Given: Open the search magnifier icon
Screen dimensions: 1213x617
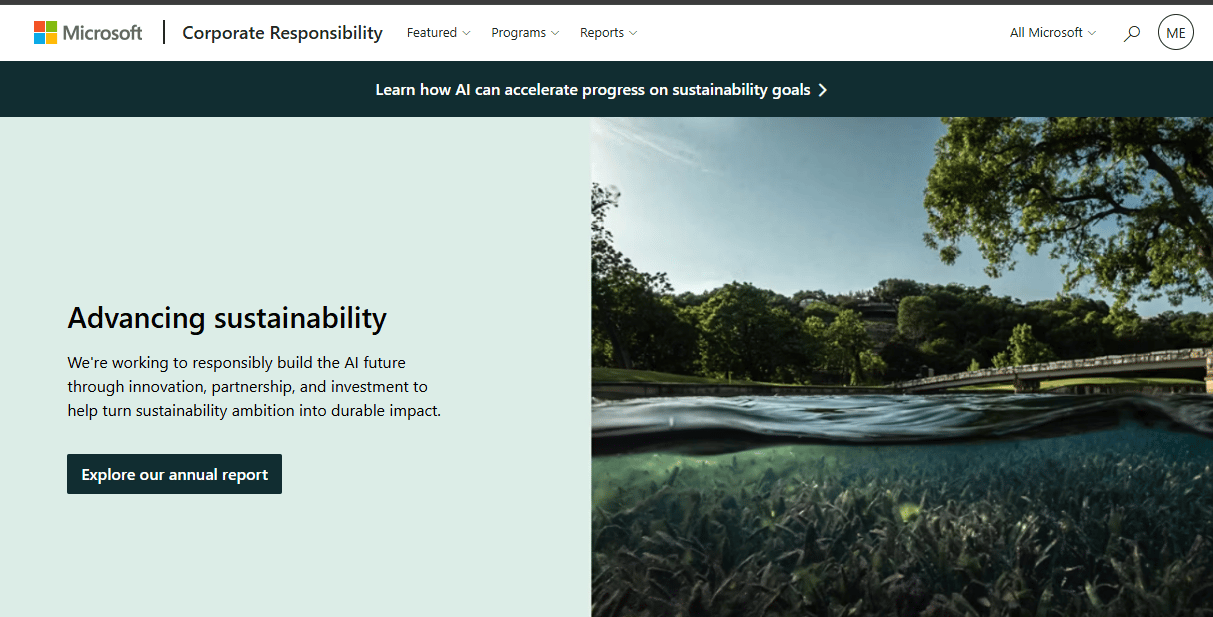Looking at the screenshot, I should pos(1132,33).
